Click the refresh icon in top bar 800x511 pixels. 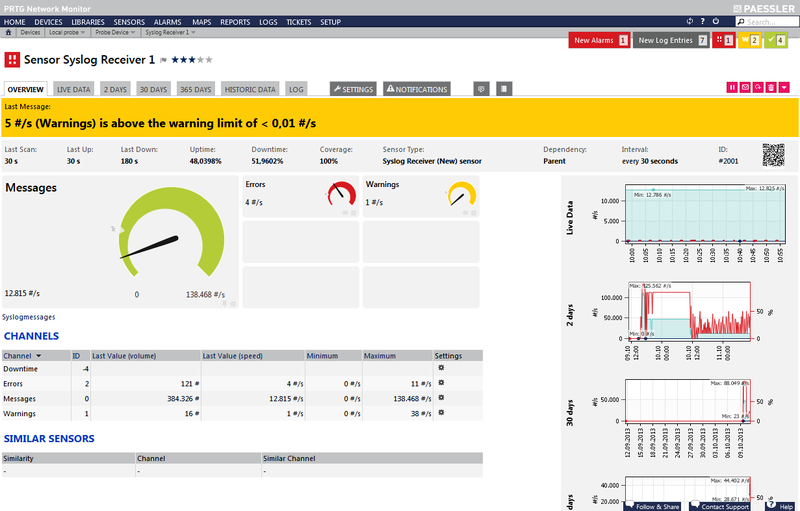690,21
